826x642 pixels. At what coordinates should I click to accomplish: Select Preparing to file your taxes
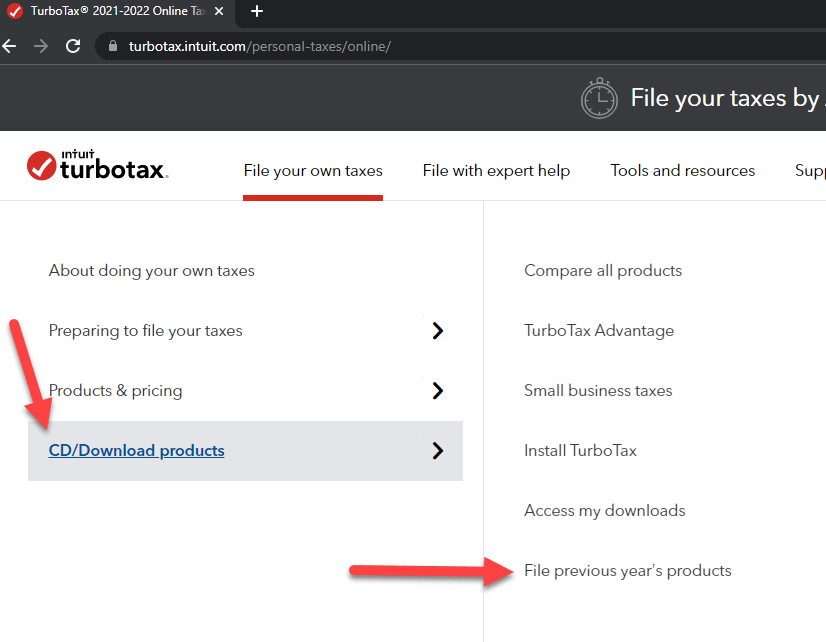coord(145,331)
